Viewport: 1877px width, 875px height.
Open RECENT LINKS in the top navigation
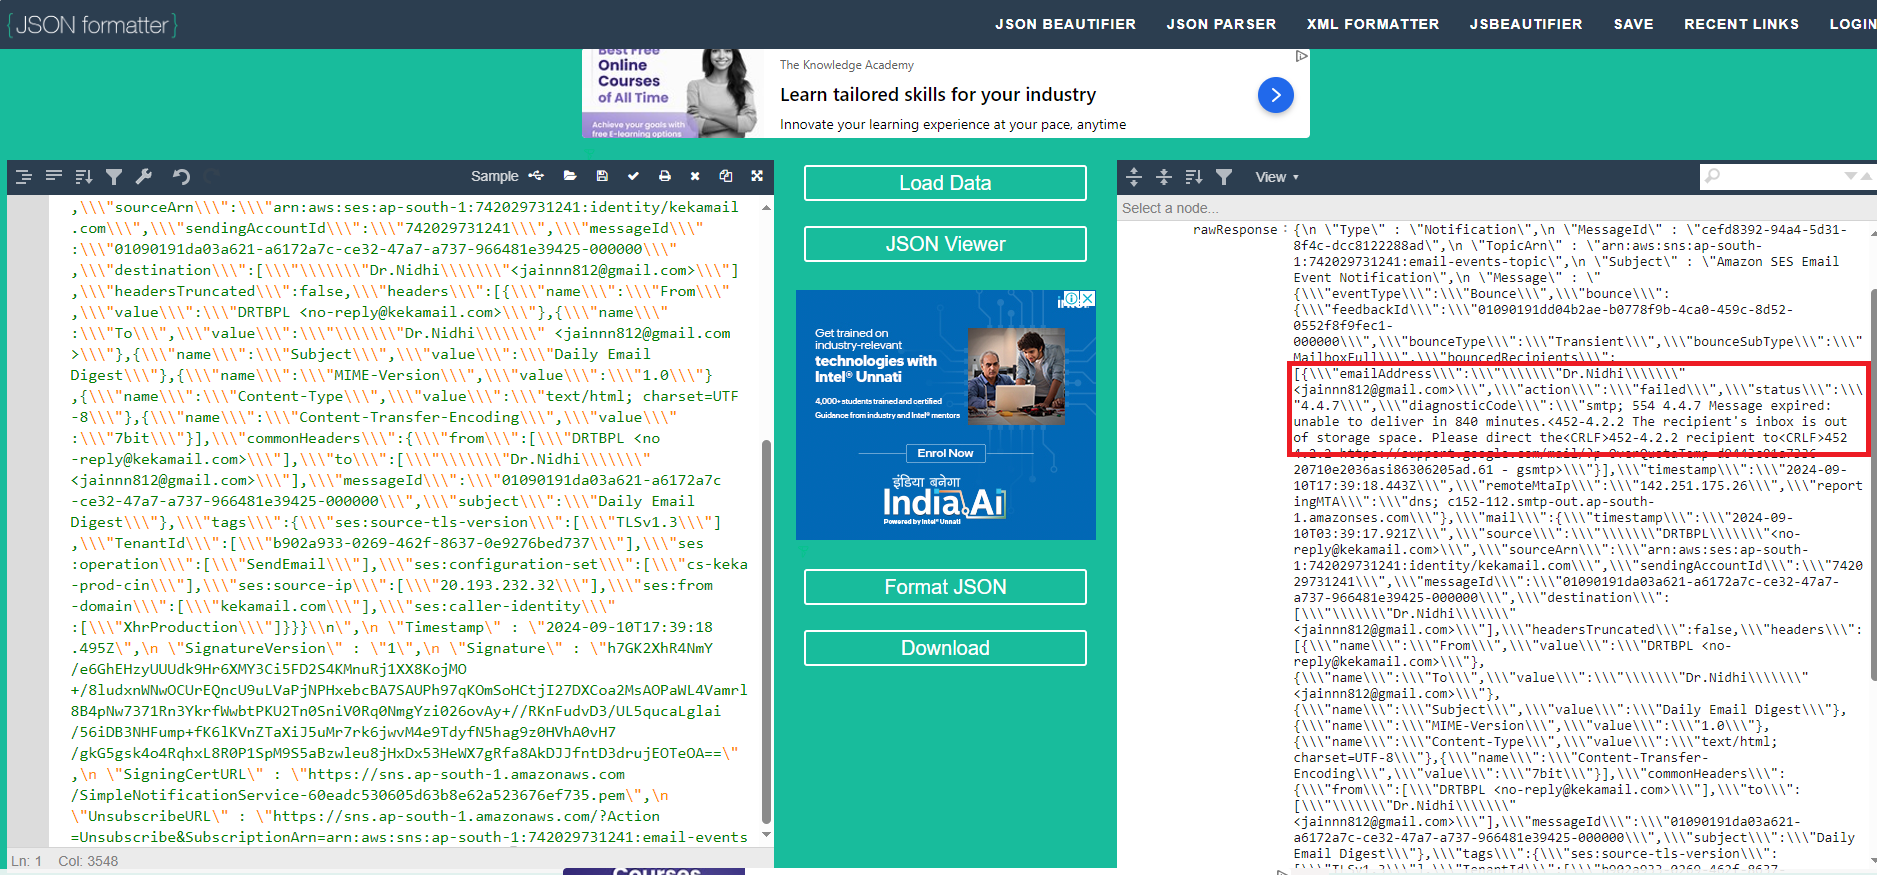[1741, 24]
